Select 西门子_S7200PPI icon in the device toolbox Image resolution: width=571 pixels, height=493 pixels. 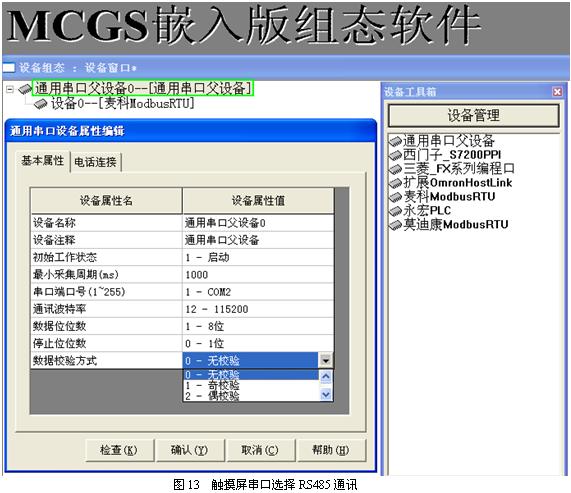click(x=395, y=155)
